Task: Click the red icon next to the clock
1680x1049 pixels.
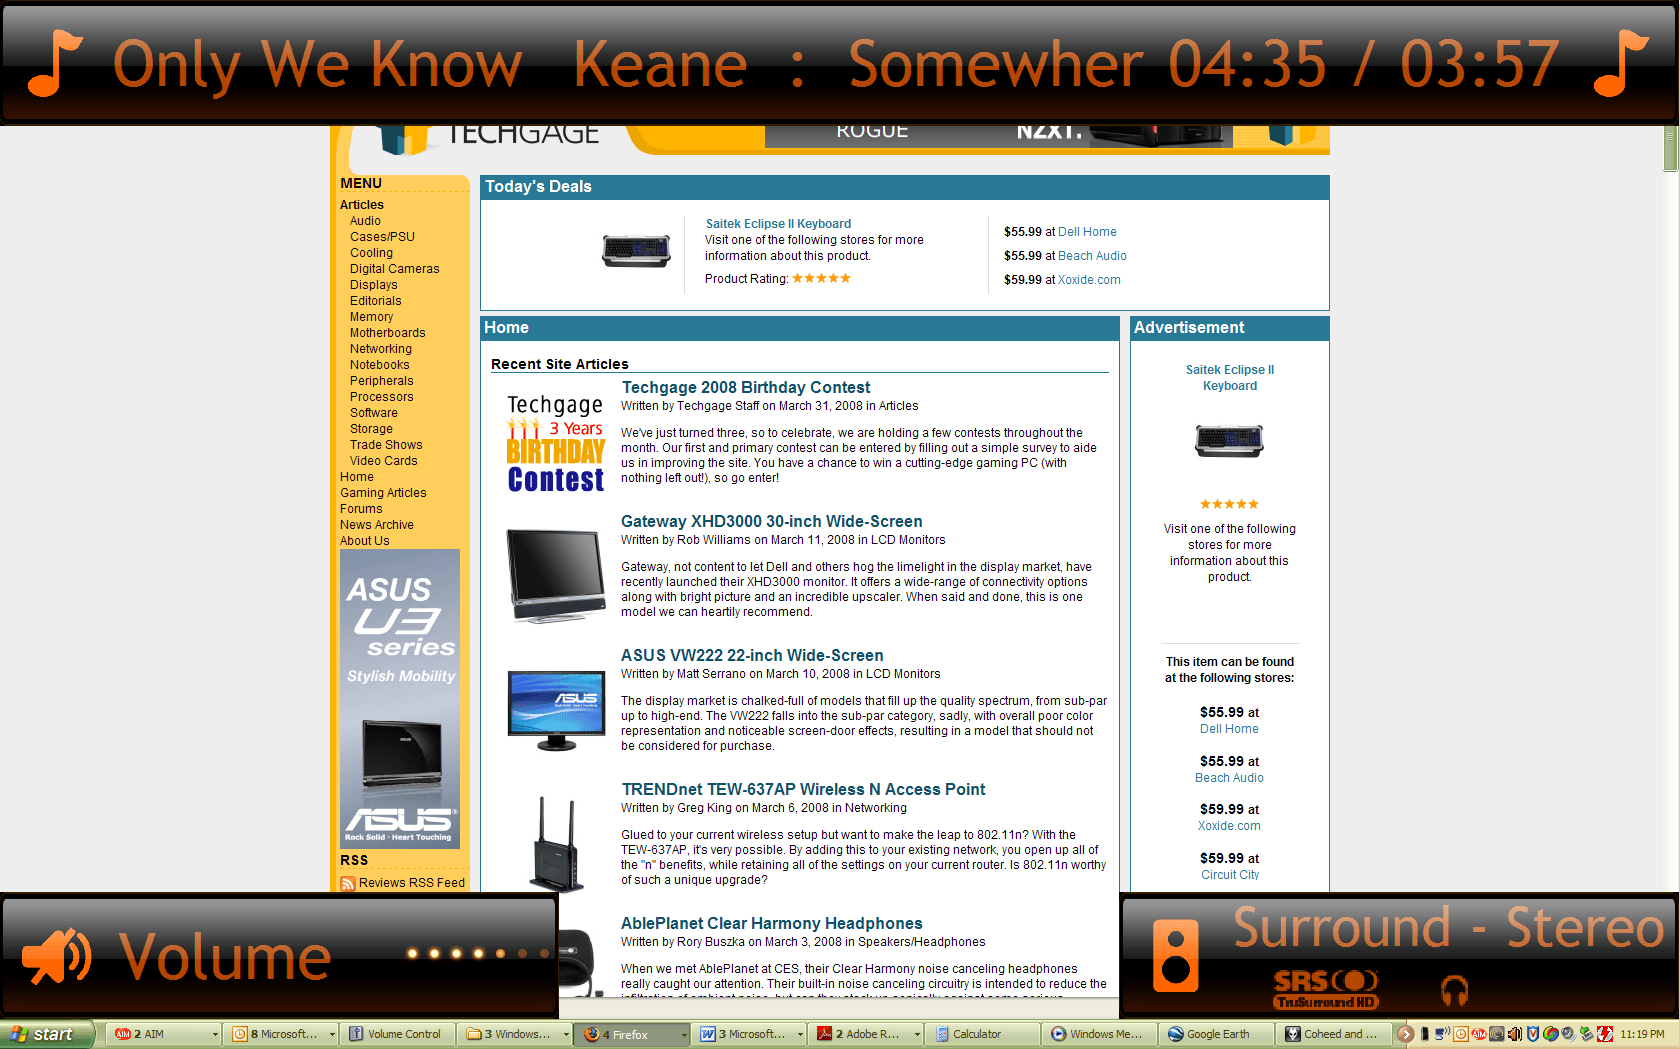Action: tap(1605, 1034)
